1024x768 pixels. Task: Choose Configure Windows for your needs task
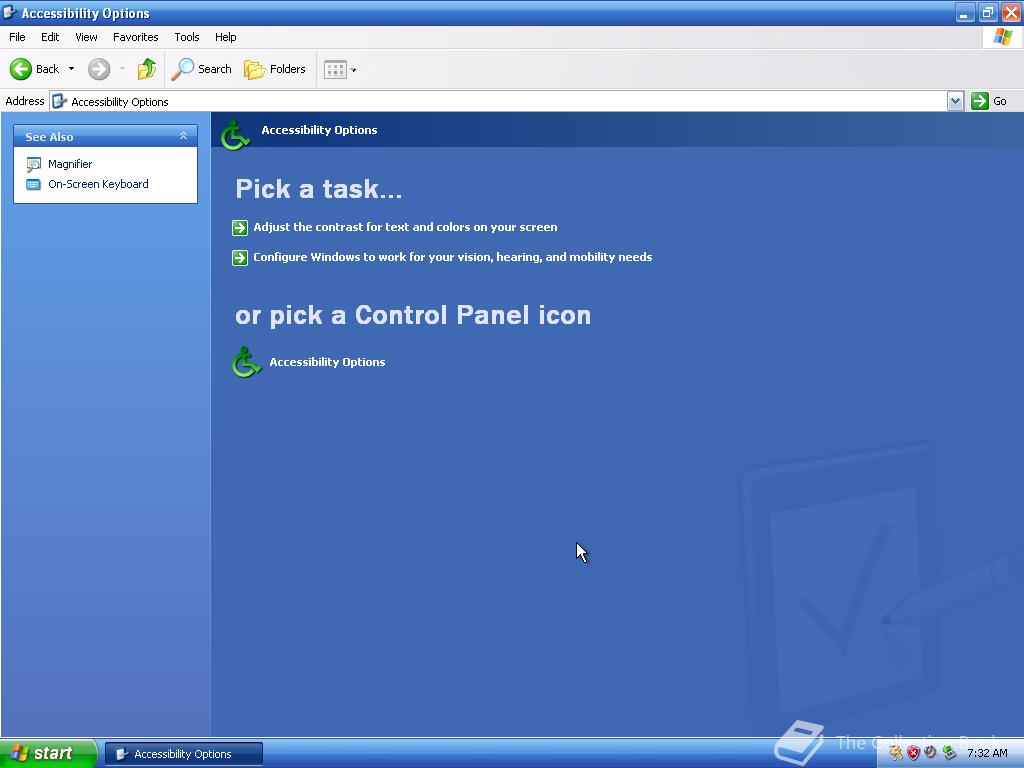click(x=453, y=257)
